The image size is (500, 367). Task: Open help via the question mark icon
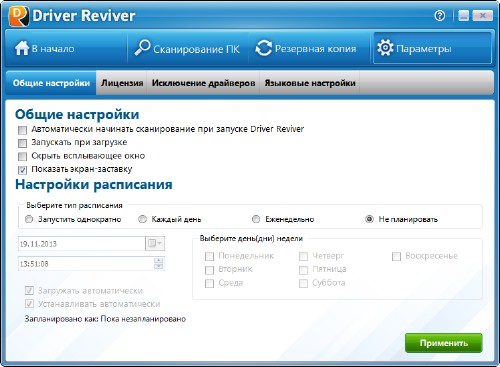tap(440, 15)
